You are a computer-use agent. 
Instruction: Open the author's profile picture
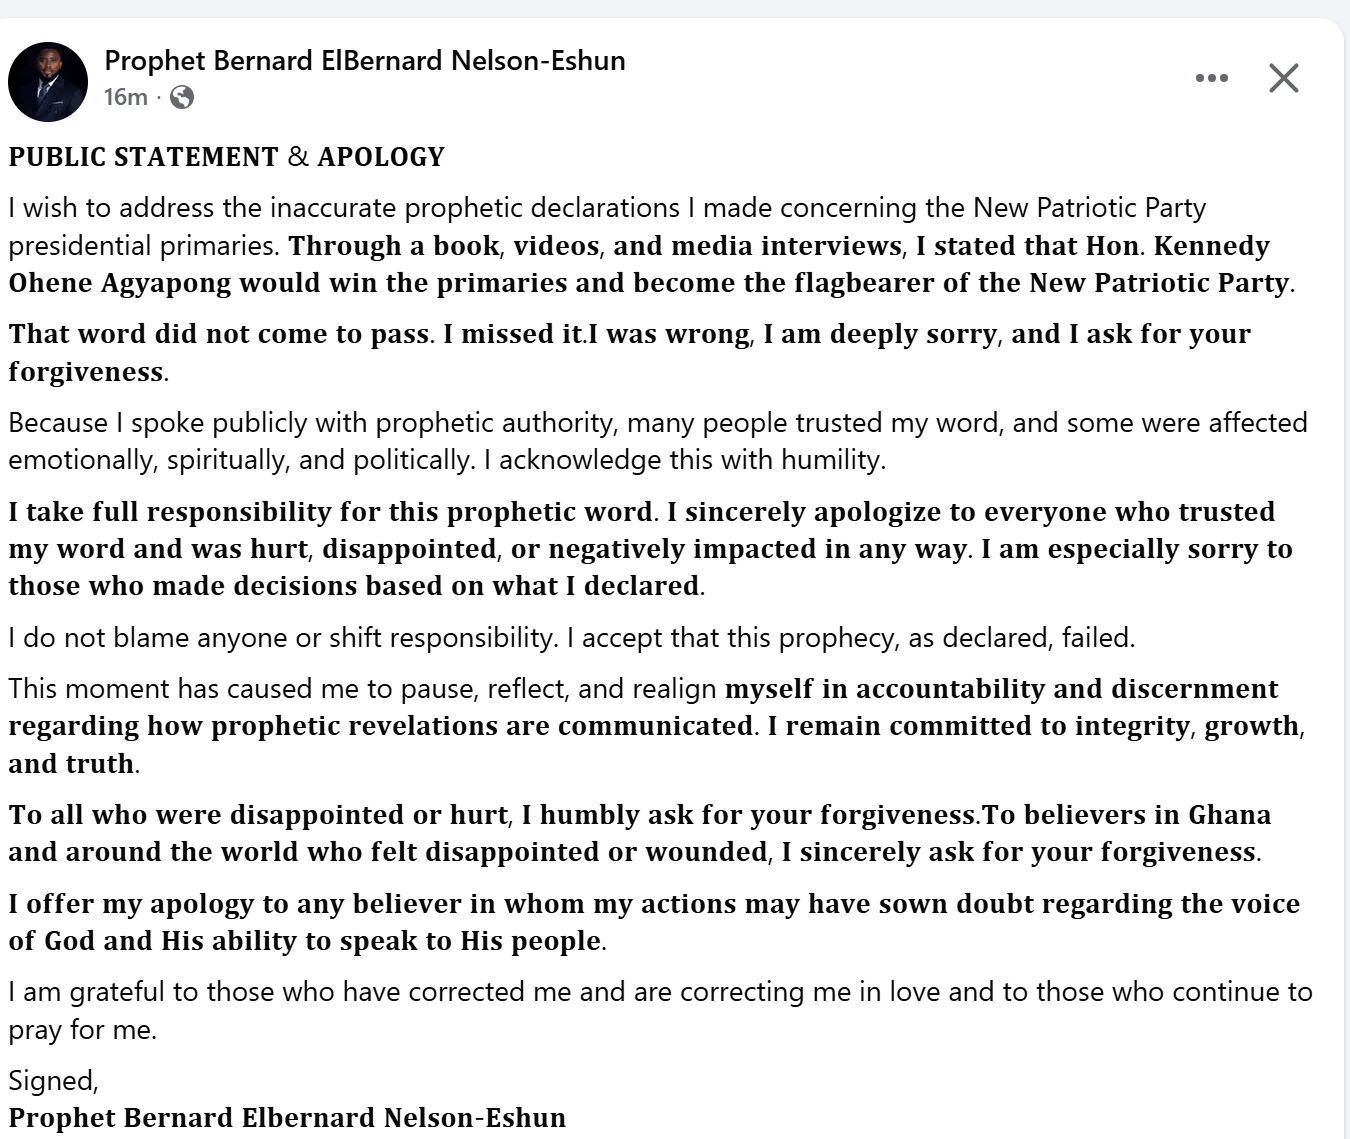[48, 82]
